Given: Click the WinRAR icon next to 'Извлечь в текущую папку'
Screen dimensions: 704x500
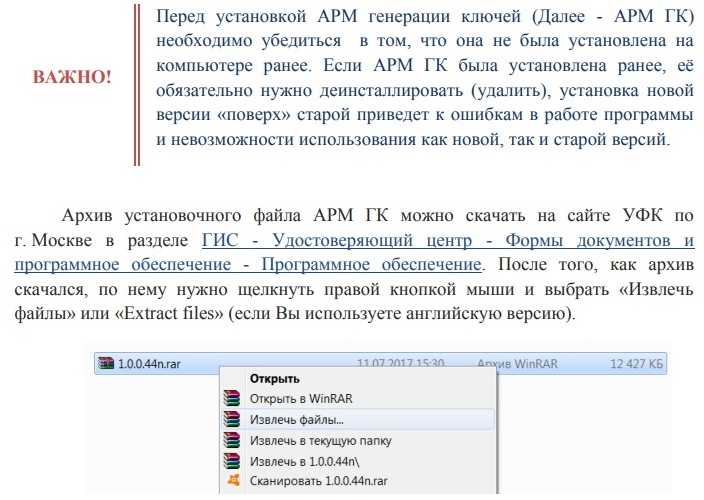Looking at the screenshot, I should [232, 440].
